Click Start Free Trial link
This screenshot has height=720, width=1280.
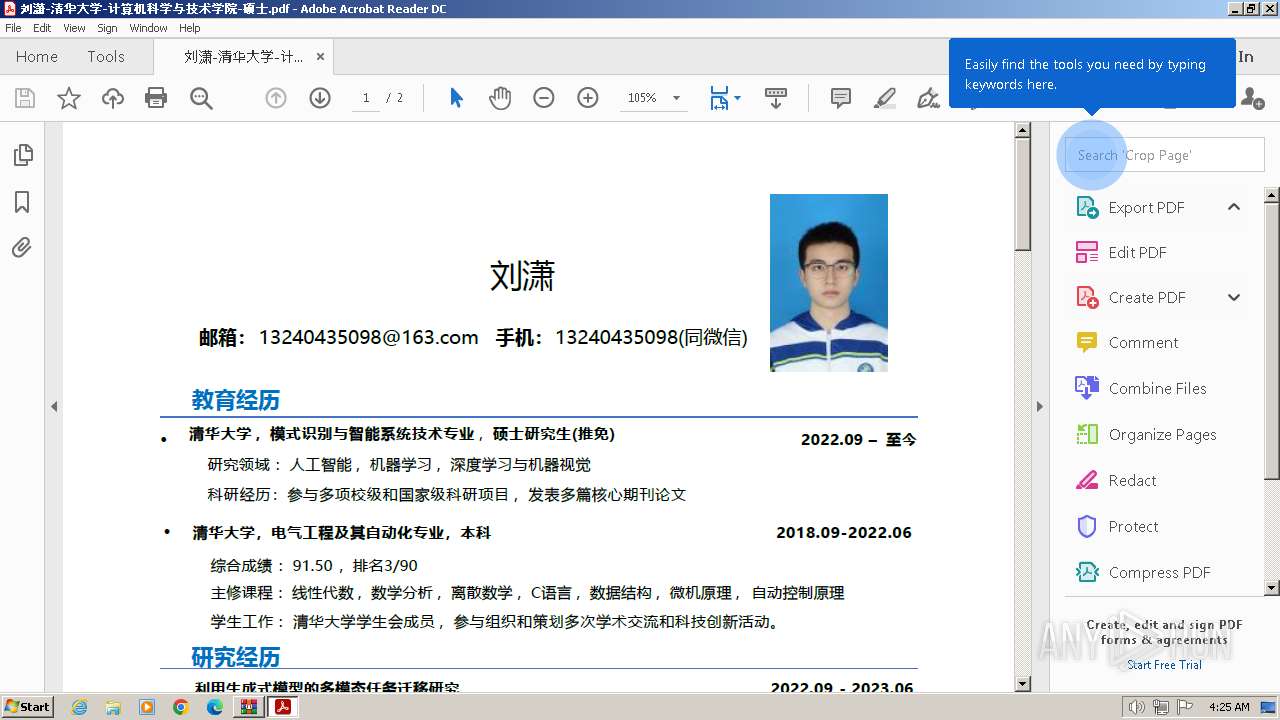pyautogui.click(x=1164, y=665)
